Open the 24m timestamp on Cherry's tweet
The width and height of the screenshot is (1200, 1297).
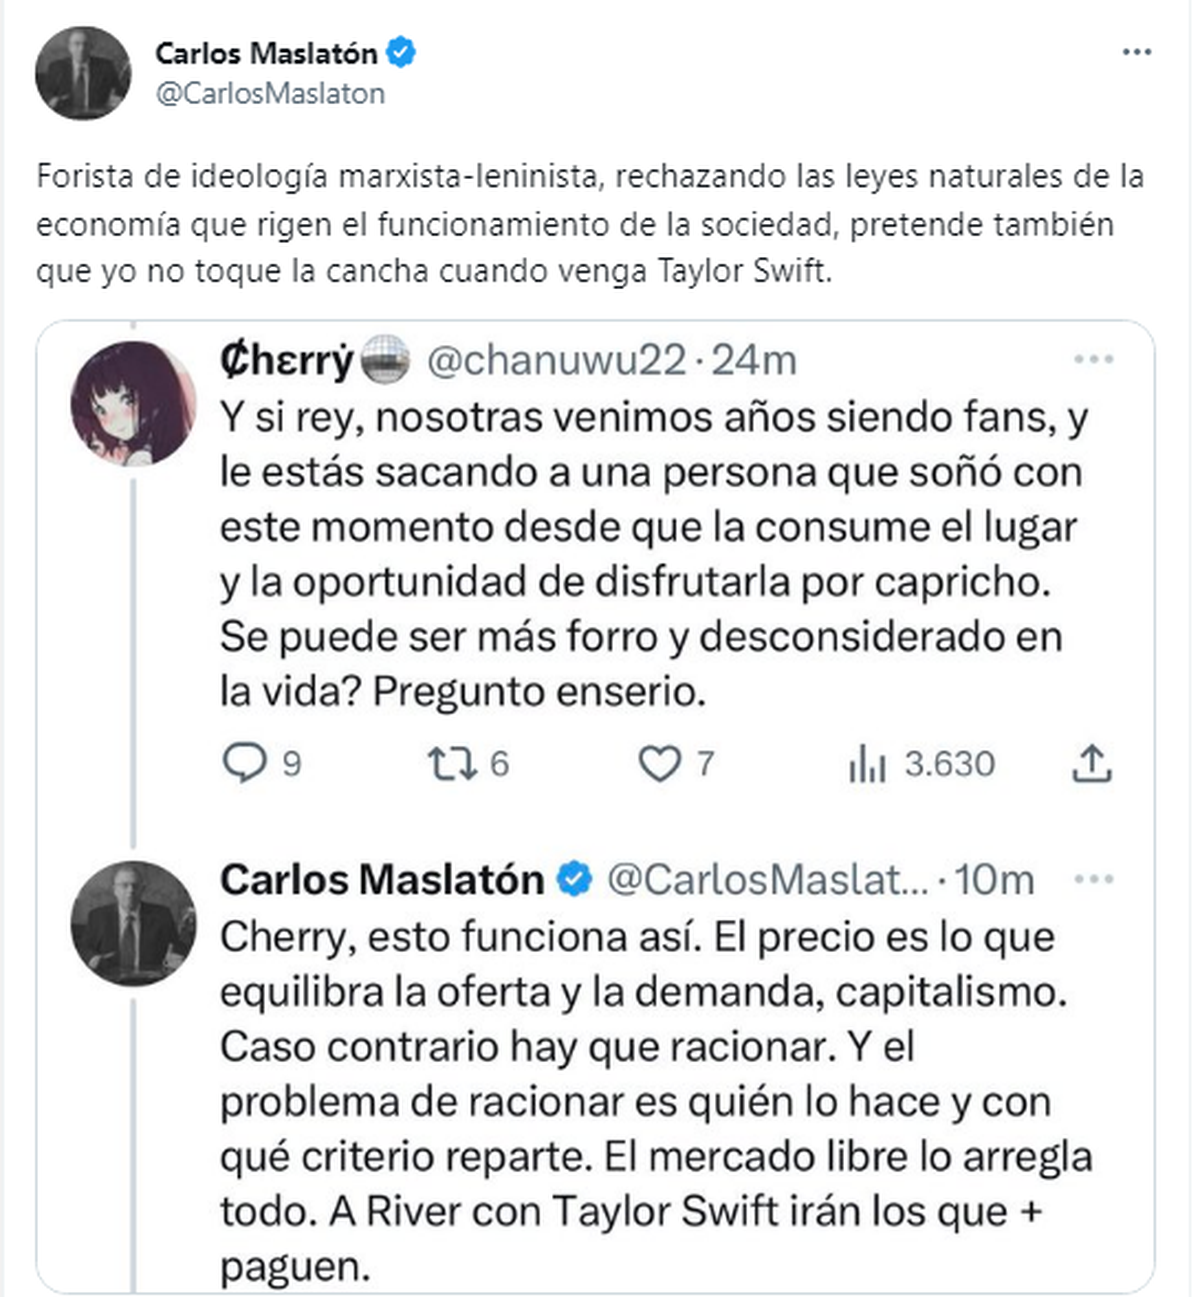point(754,360)
